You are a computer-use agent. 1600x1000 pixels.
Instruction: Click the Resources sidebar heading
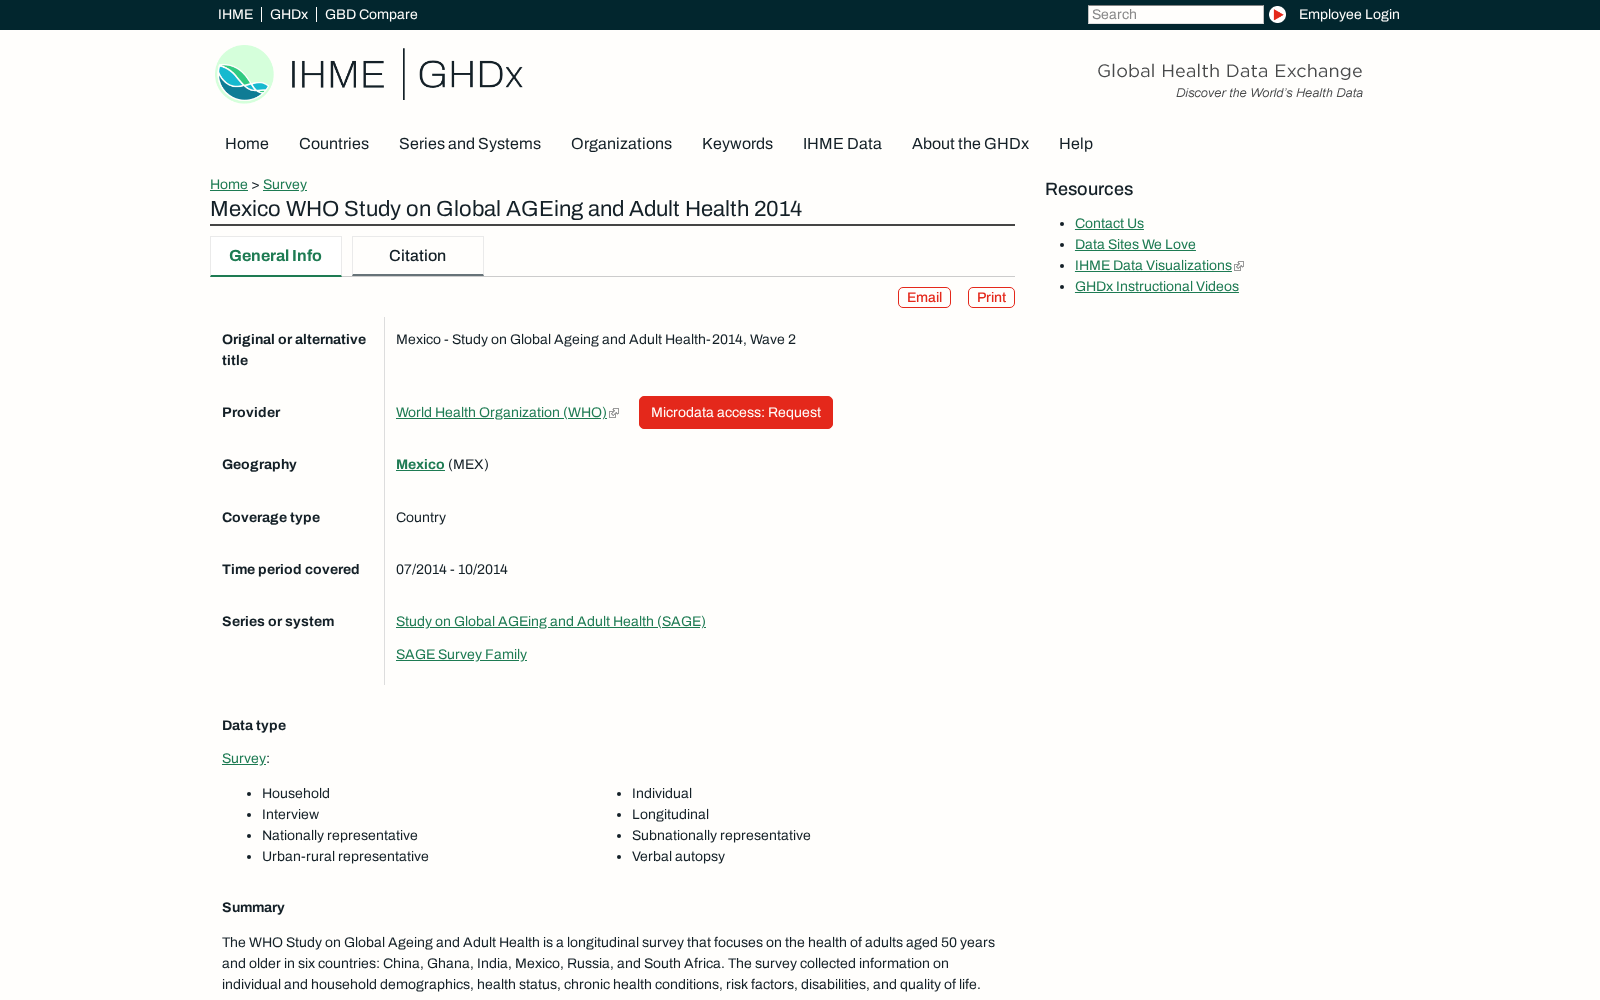(1089, 189)
